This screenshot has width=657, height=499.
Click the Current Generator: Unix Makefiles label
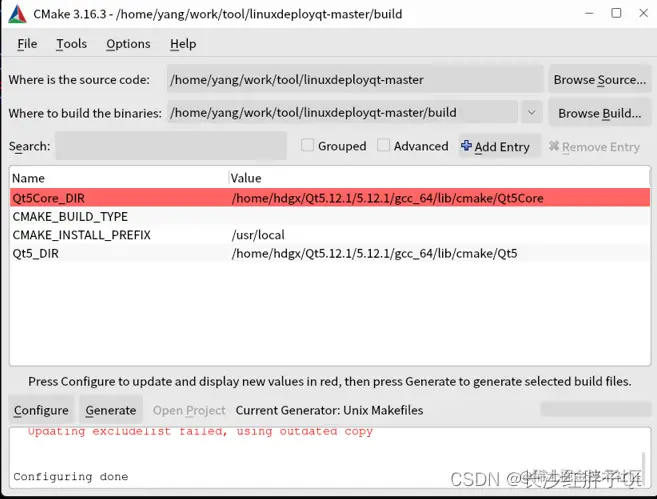tap(329, 410)
